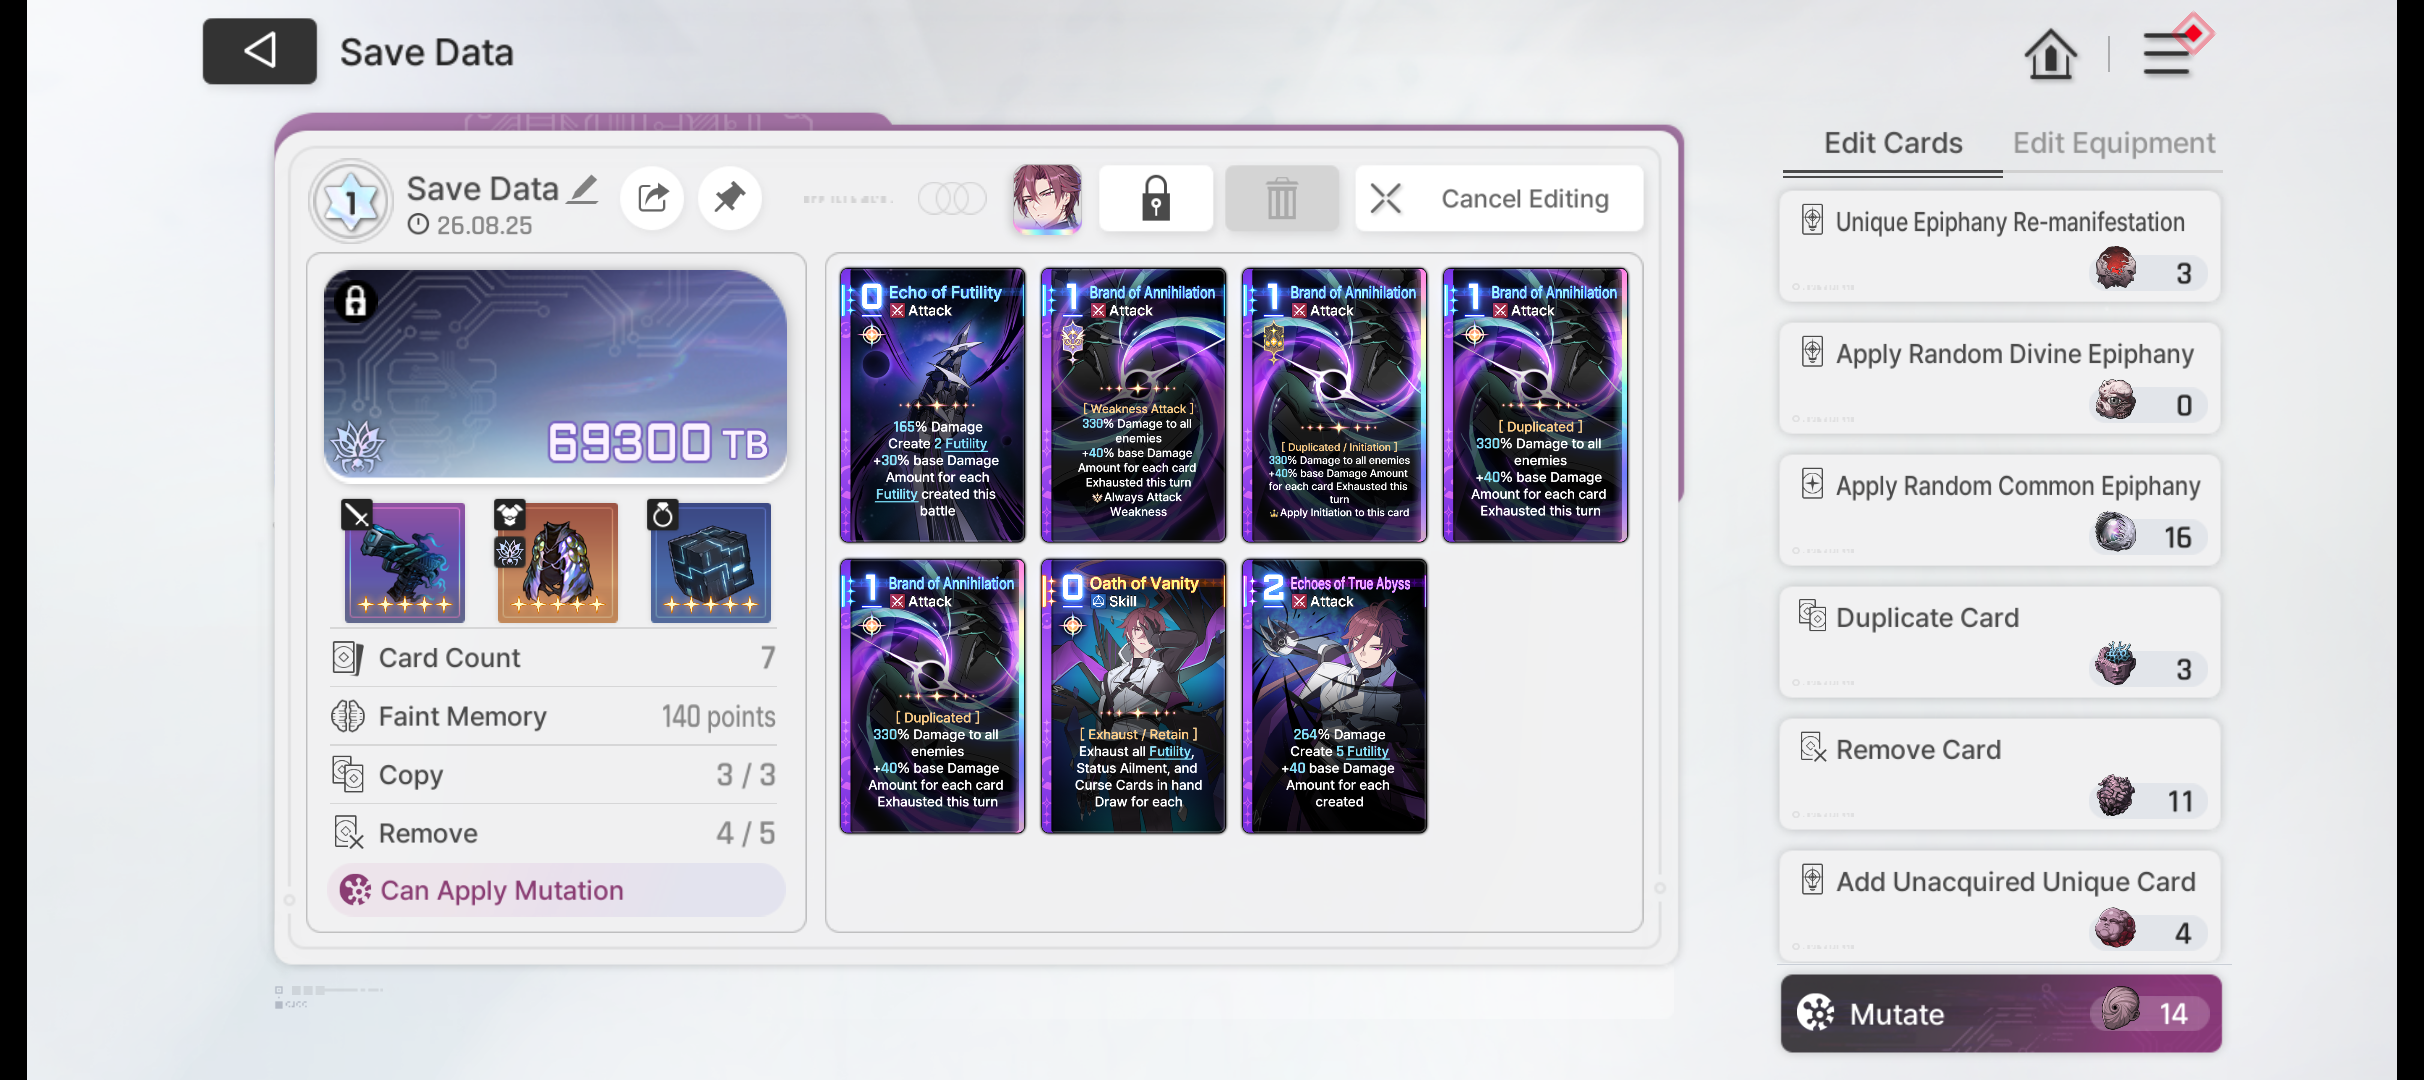
Task: Open the home screen icon
Action: click(x=2050, y=53)
